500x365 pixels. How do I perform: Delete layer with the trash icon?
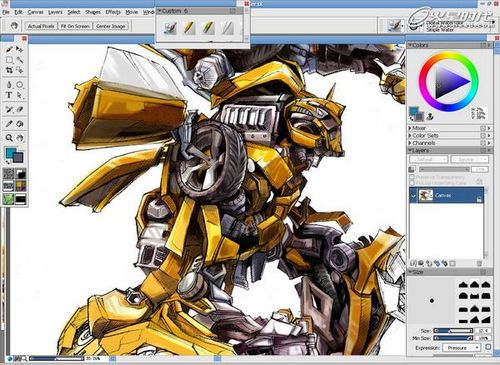click(479, 263)
